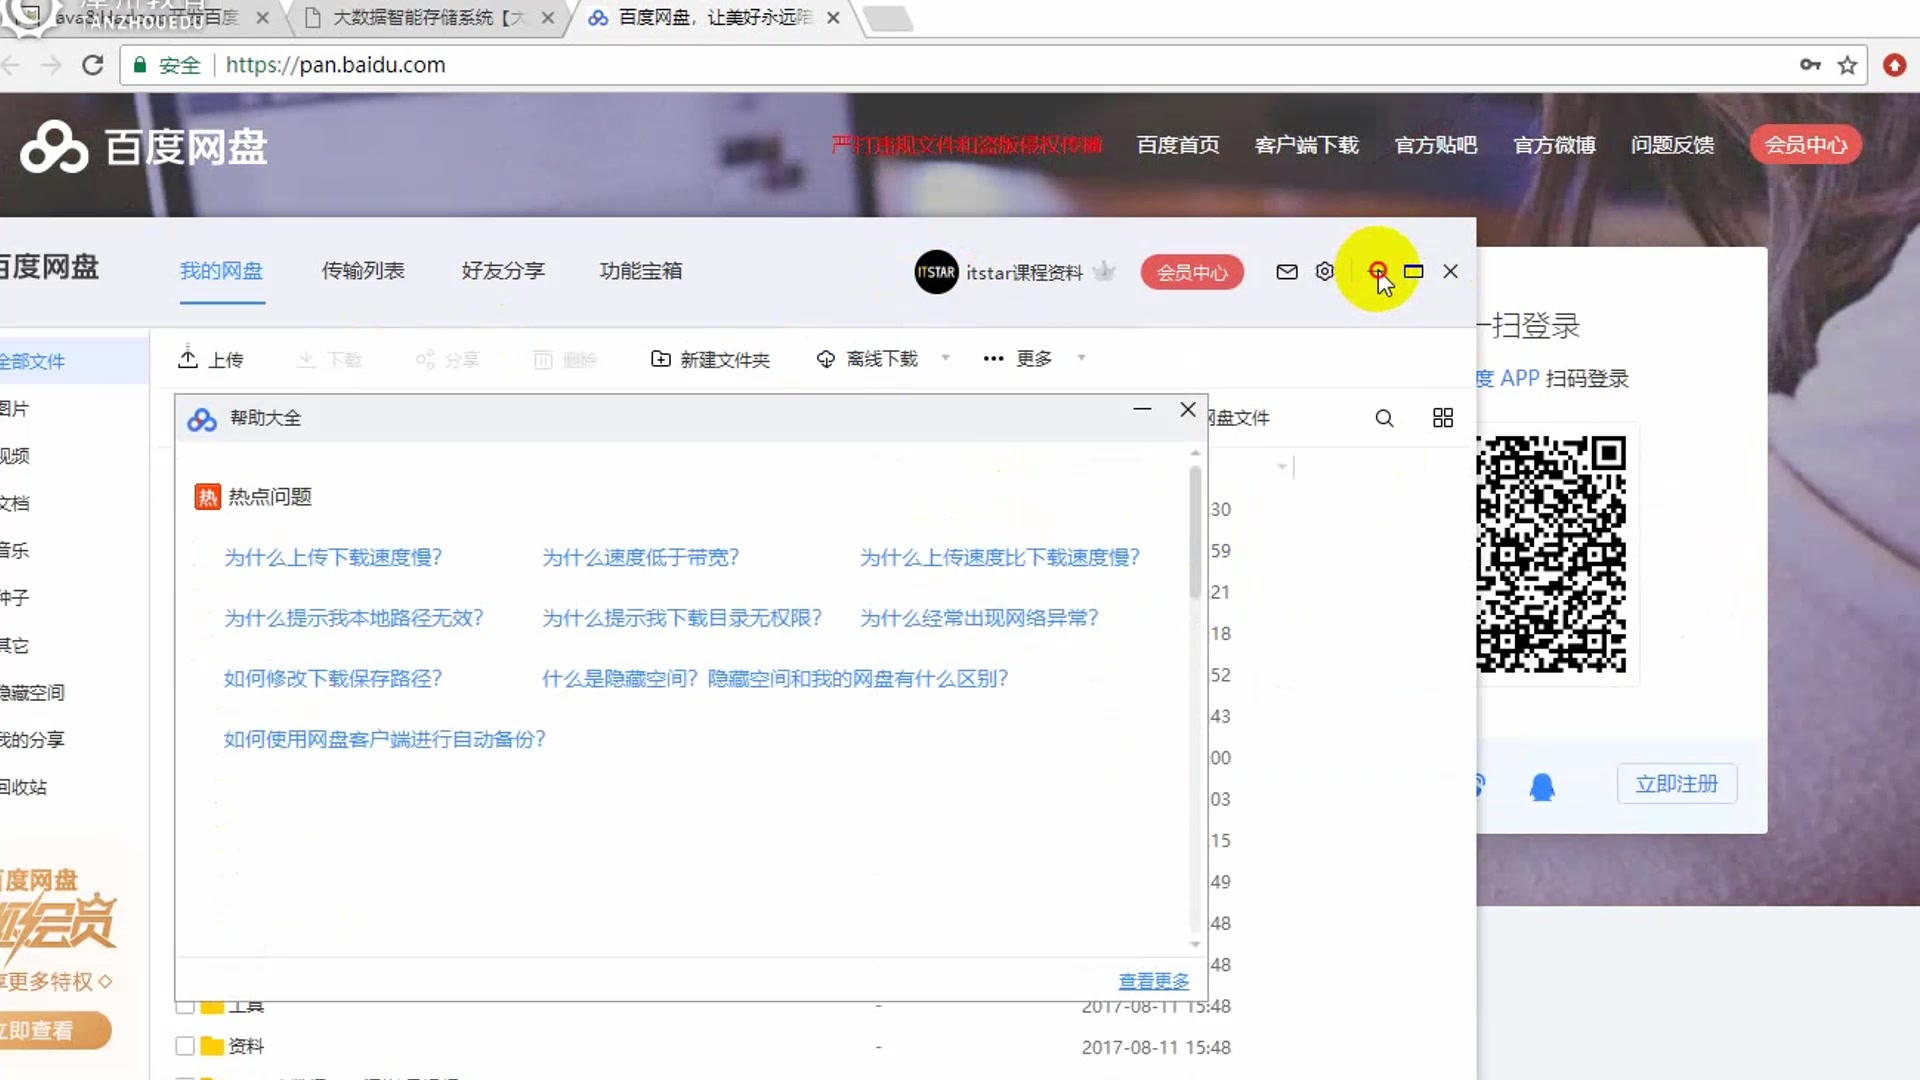The width and height of the screenshot is (1920, 1080).
Task: Click the crown icon beside itstar name
Action: click(x=1104, y=271)
